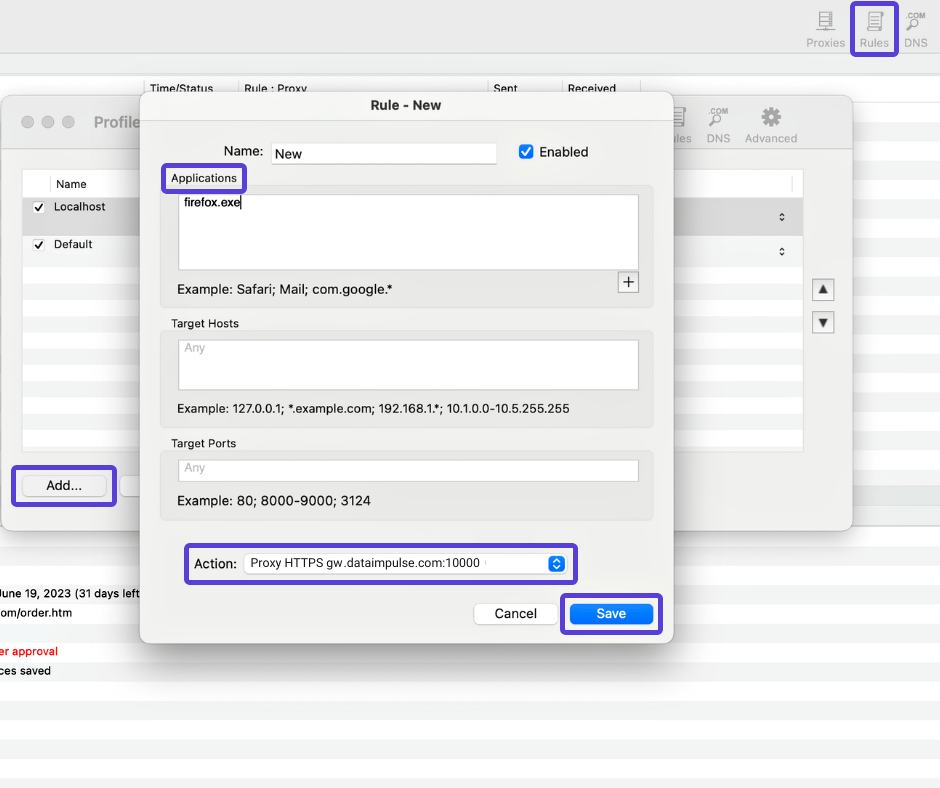Click the red 'approval' log text
Image resolution: width=940 pixels, height=788 pixels.
pos(29,651)
